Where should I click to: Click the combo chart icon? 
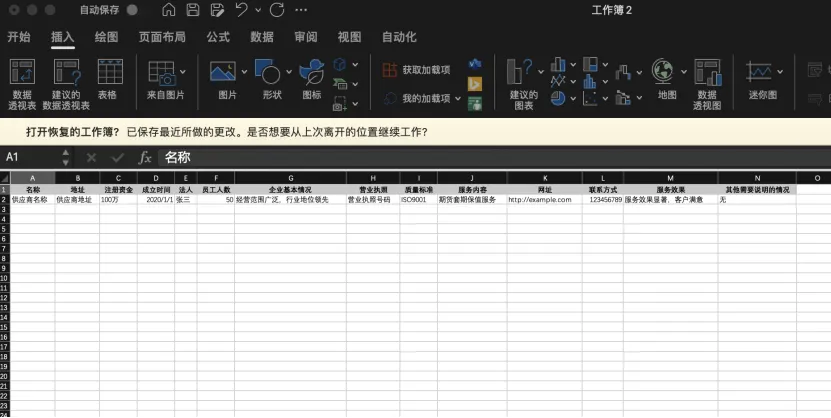pyautogui.click(x=623, y=97)
